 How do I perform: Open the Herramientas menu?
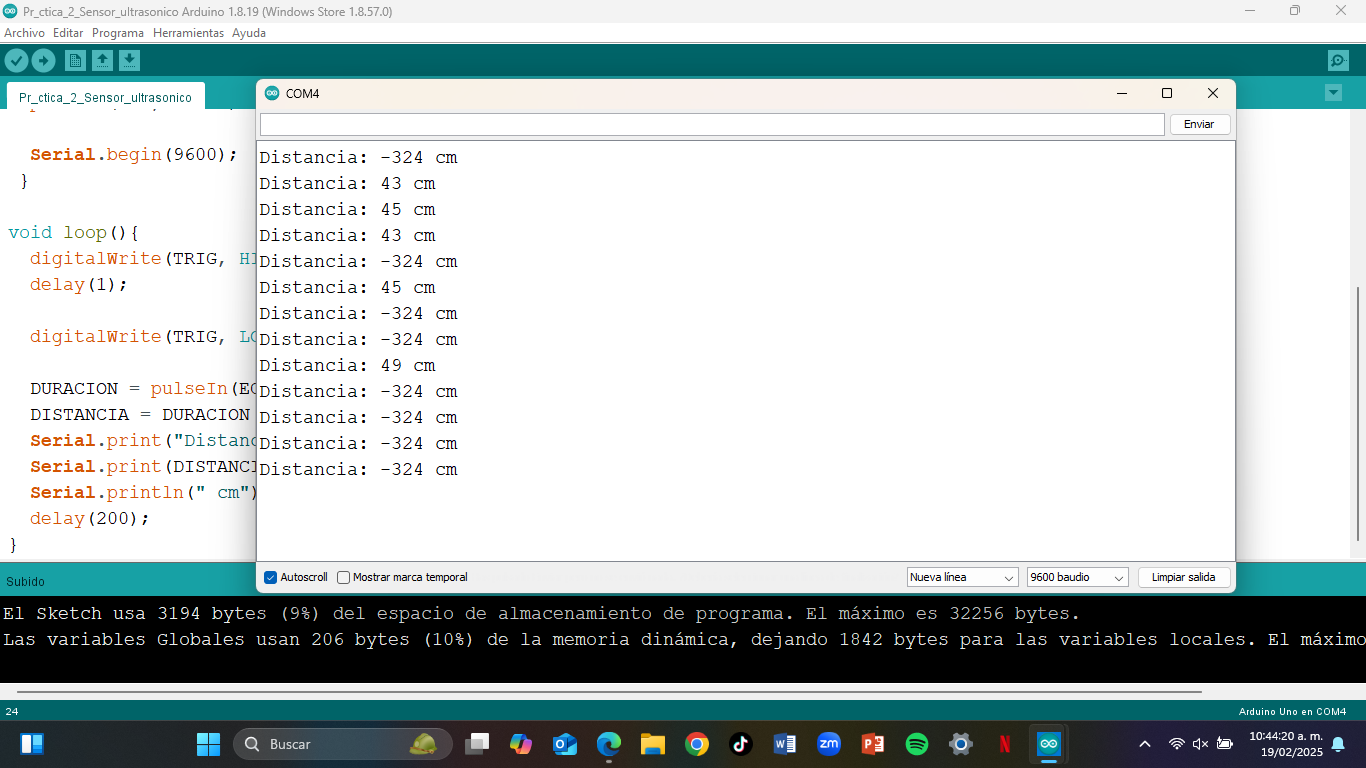188,33
